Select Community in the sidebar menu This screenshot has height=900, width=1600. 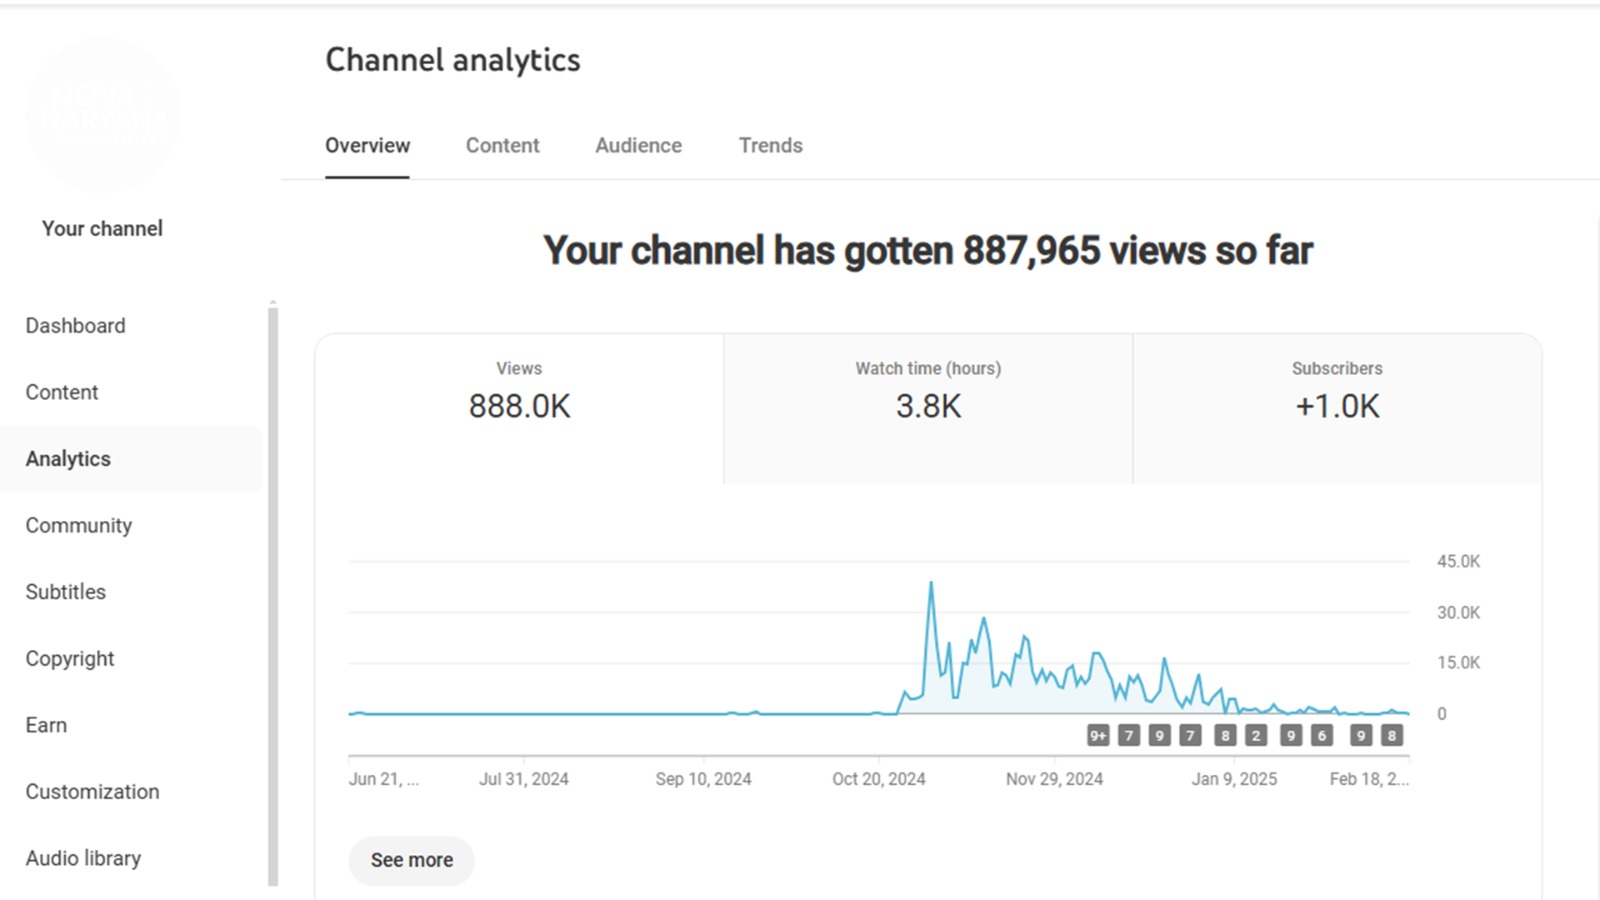coord(78,525)
